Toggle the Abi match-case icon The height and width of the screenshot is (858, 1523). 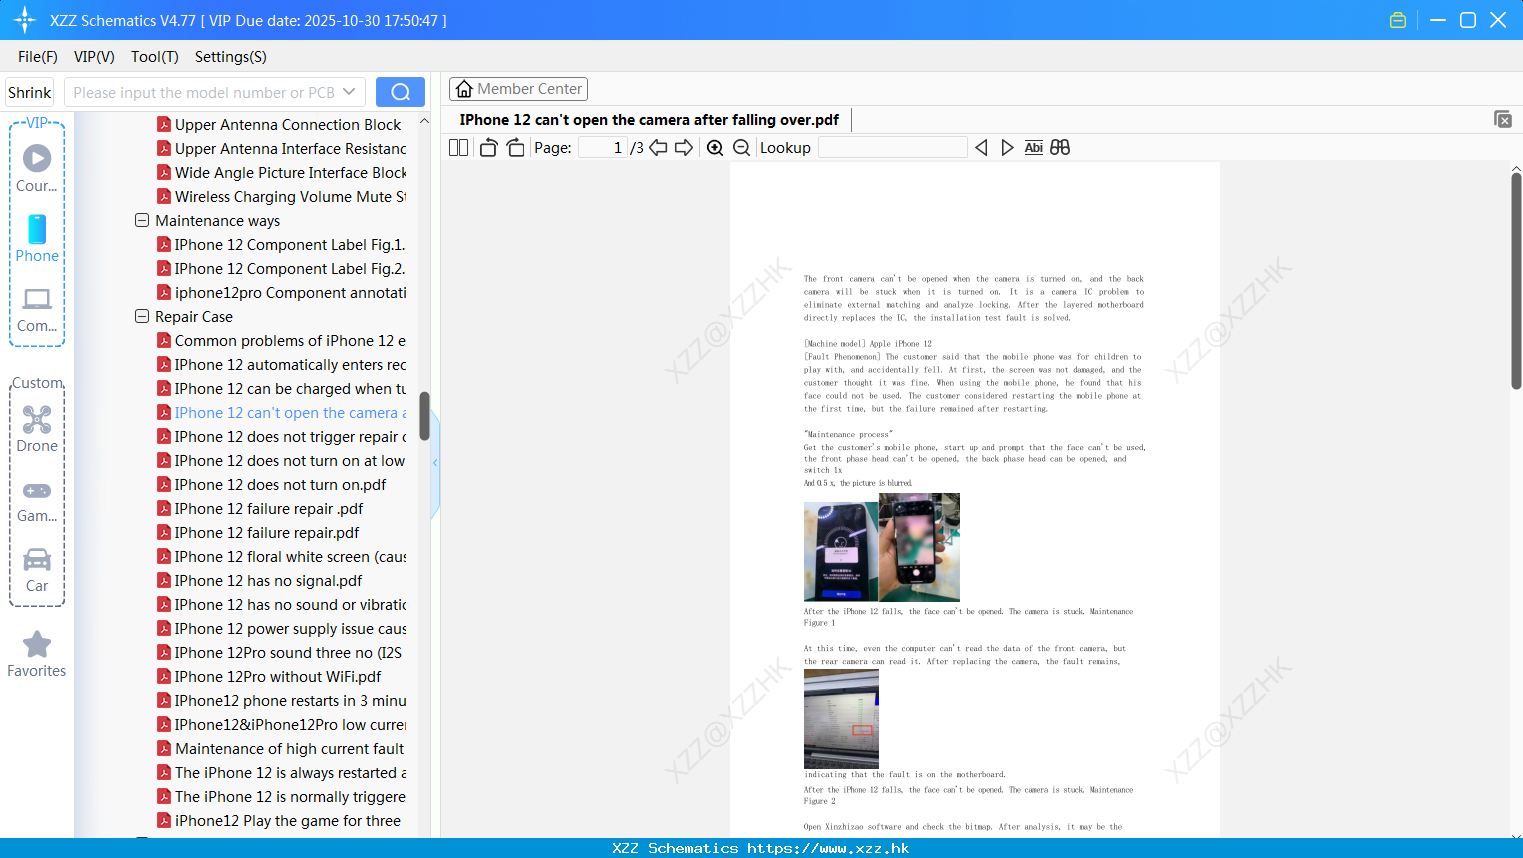tap(1034, 147)
